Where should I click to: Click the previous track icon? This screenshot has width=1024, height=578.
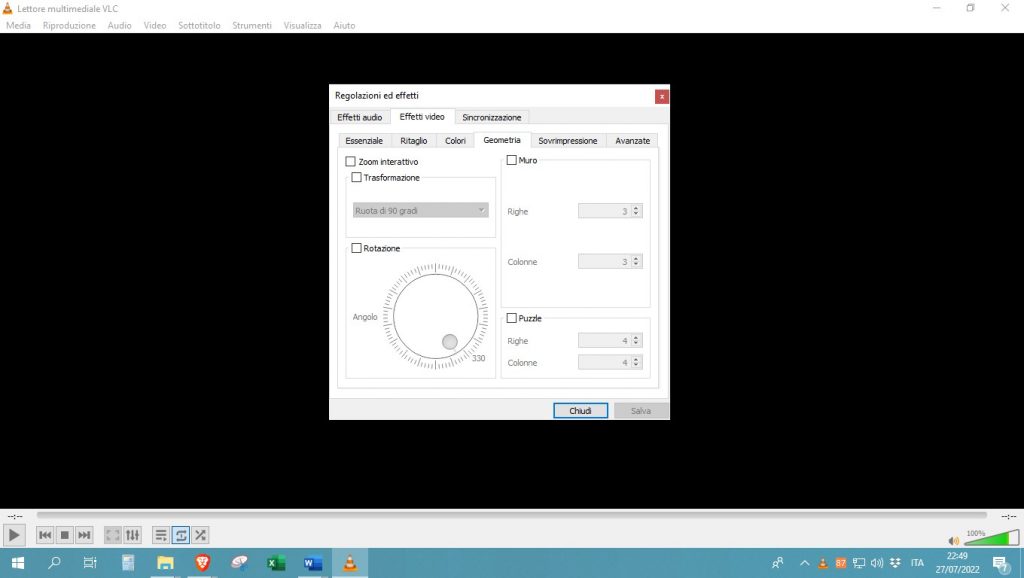coord(45,536)
